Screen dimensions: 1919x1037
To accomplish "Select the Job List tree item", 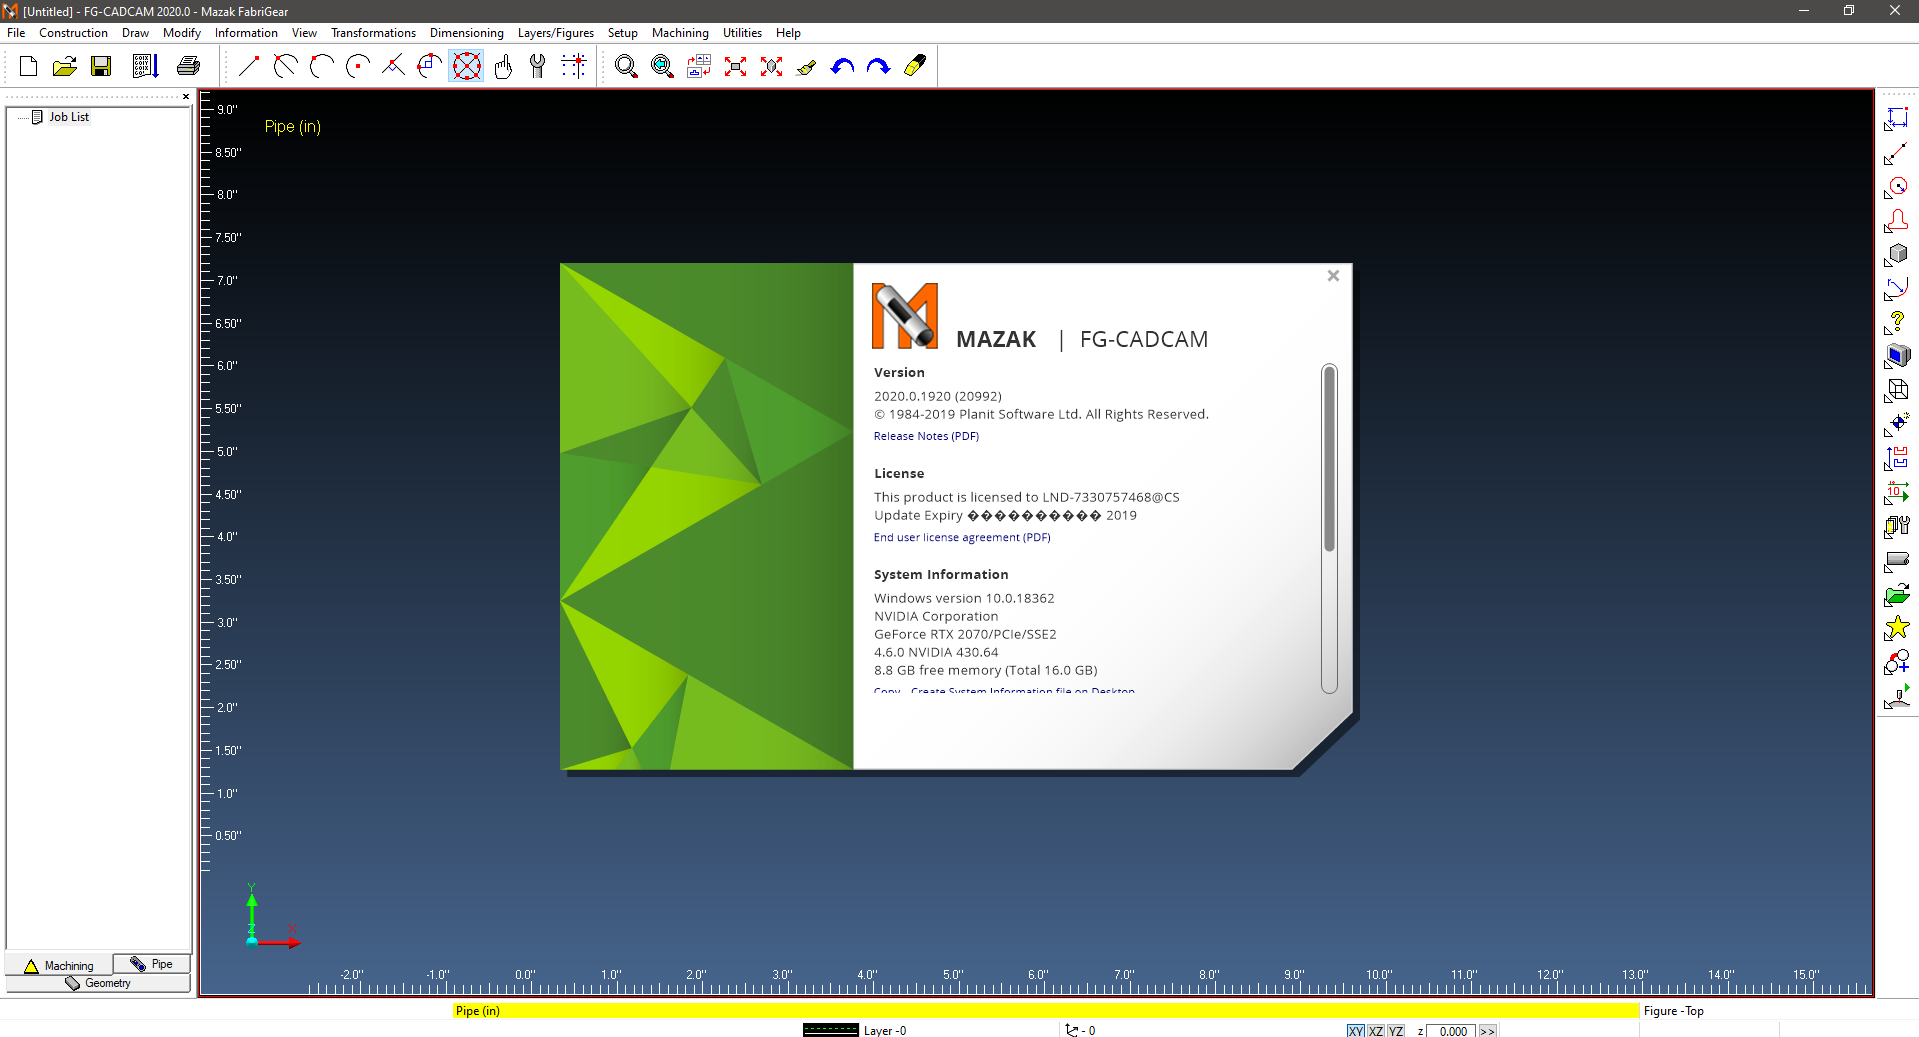I will click(69, 117).
